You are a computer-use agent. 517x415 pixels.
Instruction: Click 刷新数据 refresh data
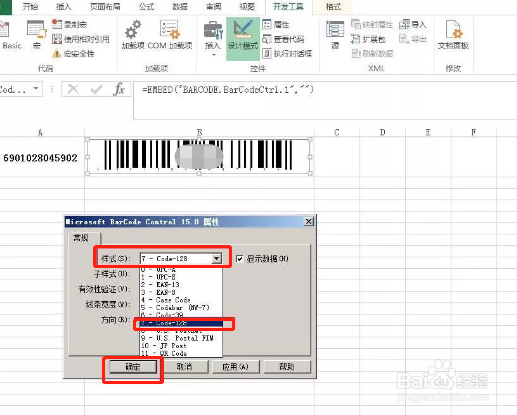coord(372,53)
